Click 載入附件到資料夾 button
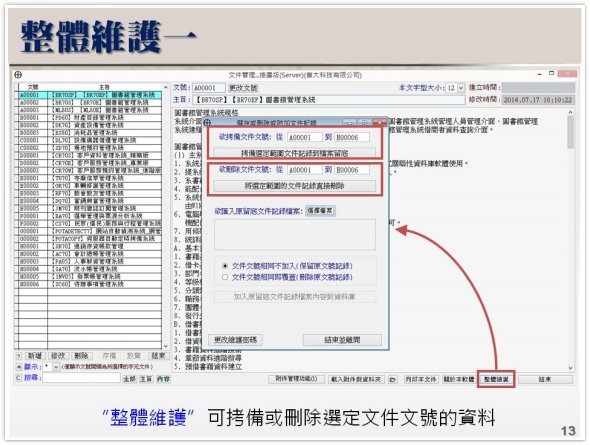 356,379
